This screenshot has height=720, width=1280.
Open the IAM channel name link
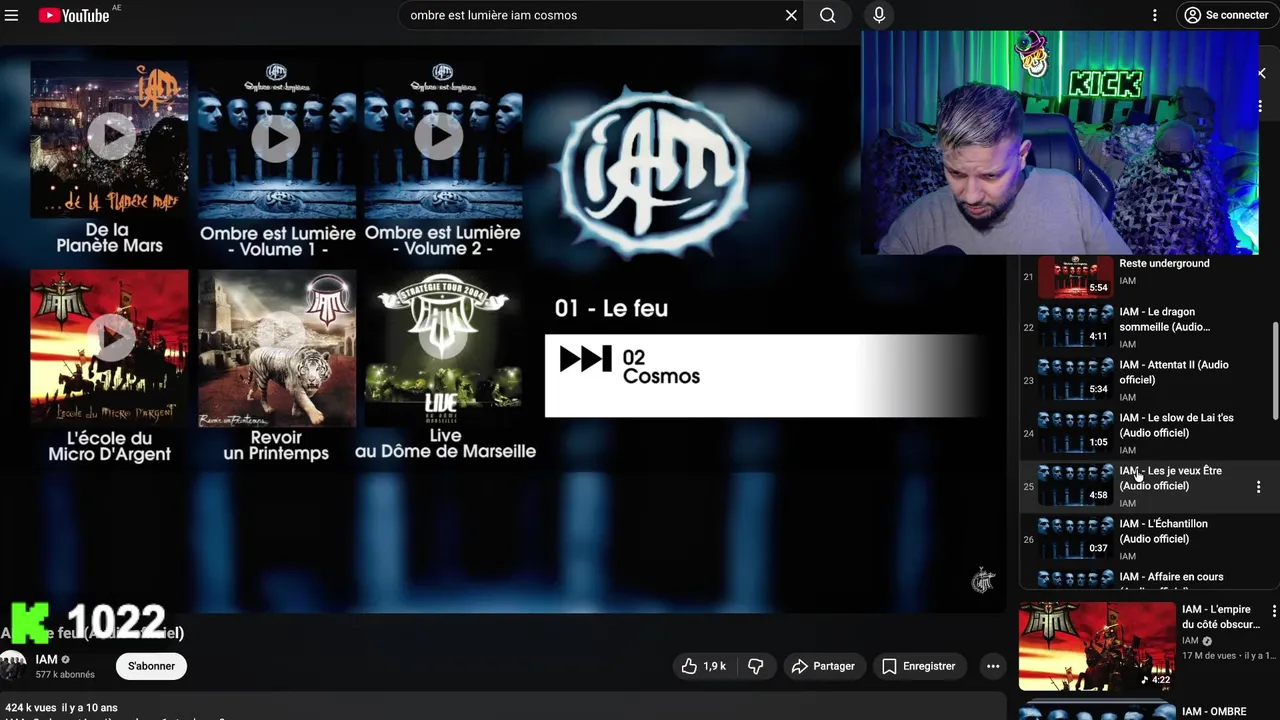click(x=46, y=660)
